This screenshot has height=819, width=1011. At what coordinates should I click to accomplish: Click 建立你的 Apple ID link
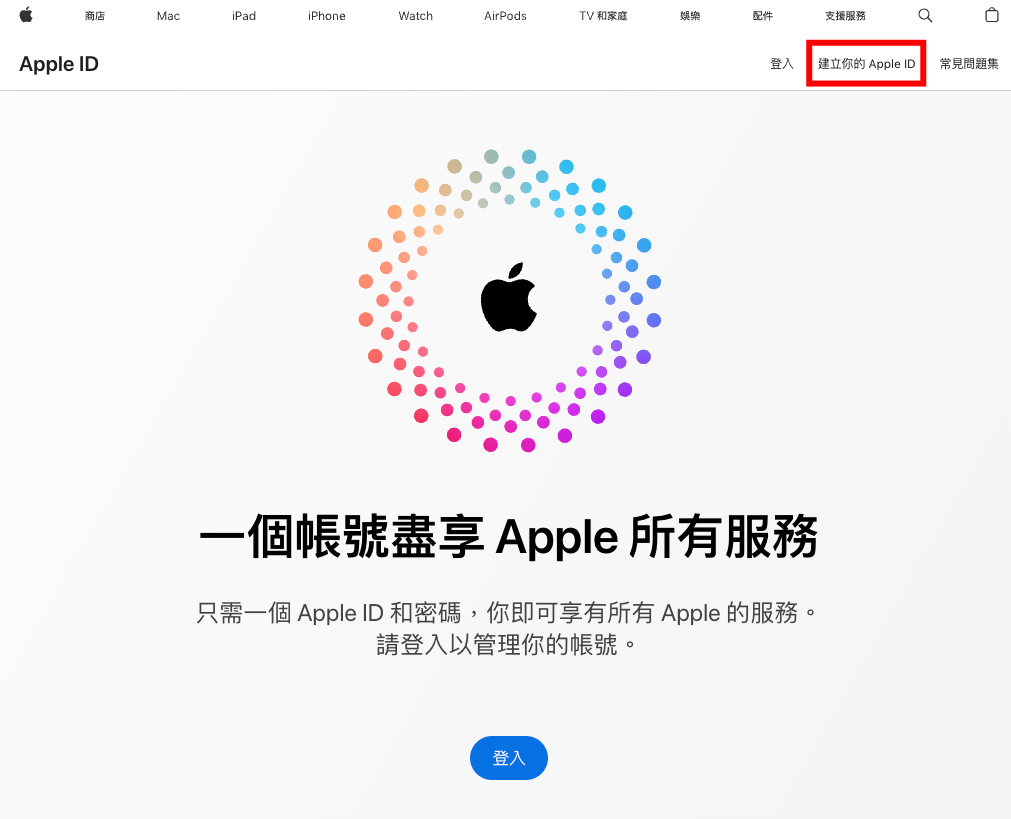click(867, 64)
